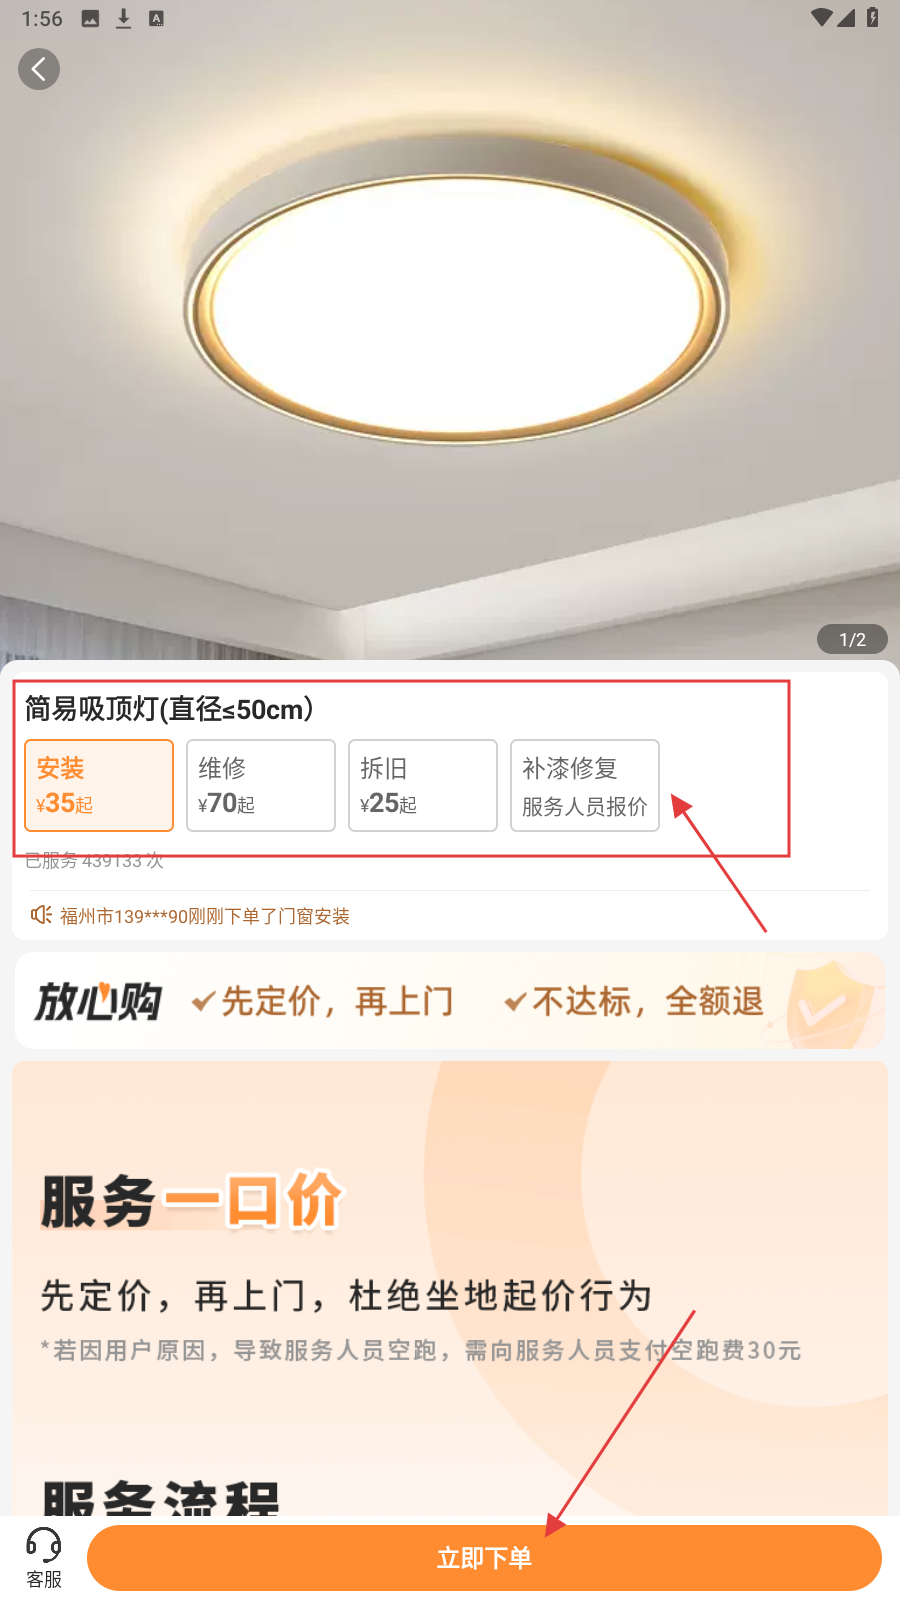Tap the battery icon in status bar
Image resolution: width=900 pixels, height=1600 pixels.
(x=873, y=18)
